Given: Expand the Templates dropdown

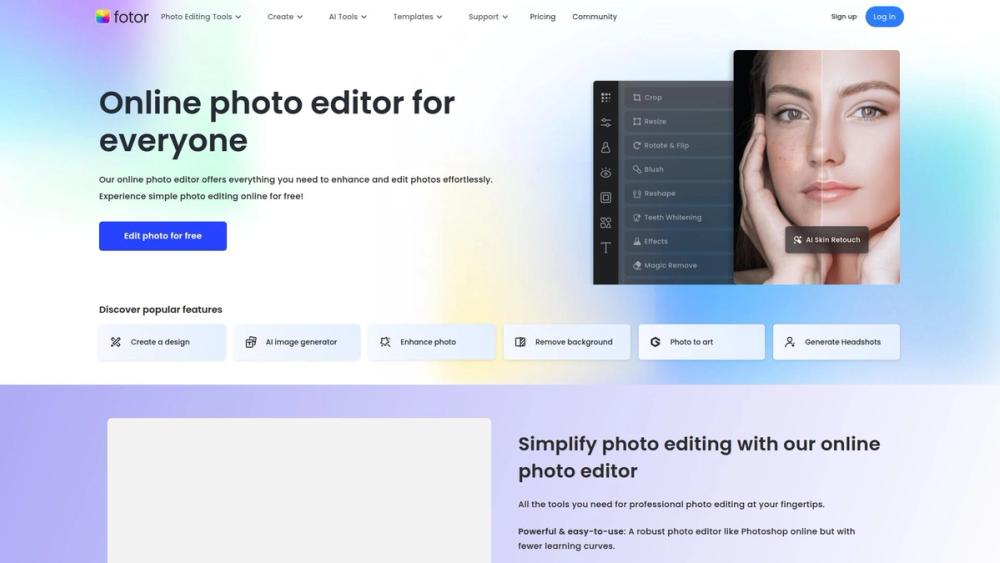Looking at the screenshot, I should point(418,17).
